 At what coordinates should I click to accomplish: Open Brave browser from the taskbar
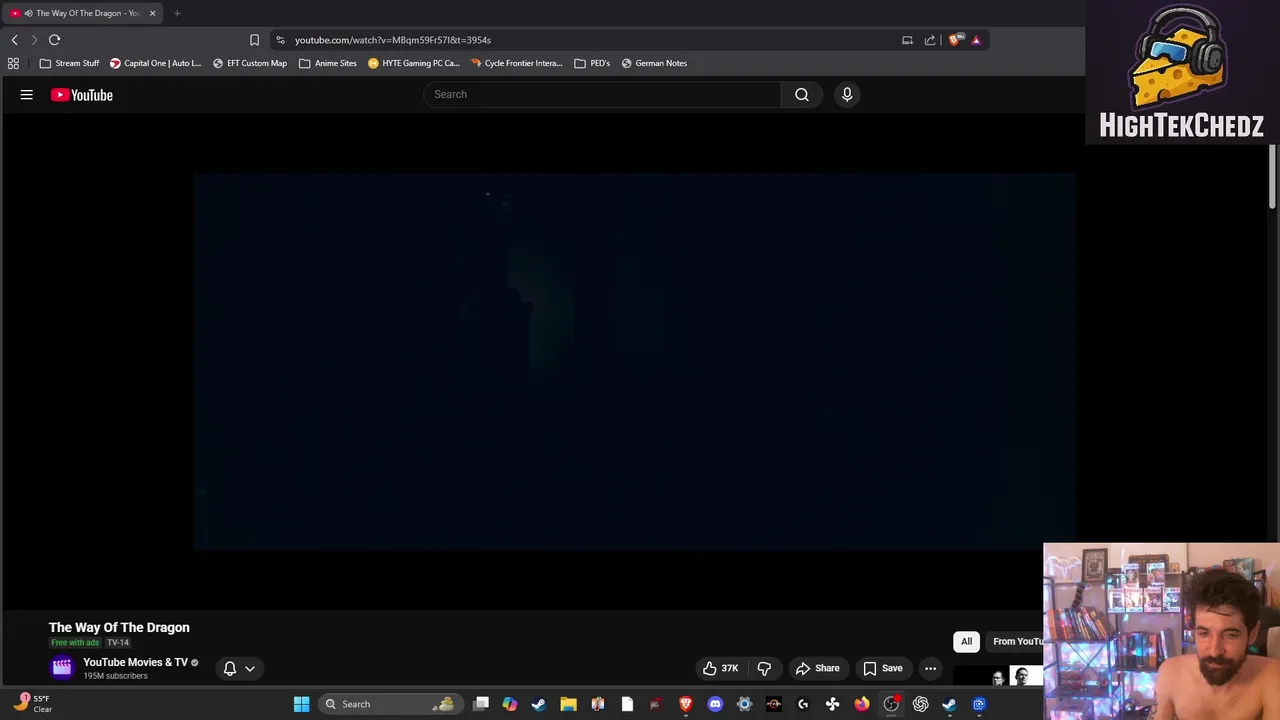tap(685, 704)
